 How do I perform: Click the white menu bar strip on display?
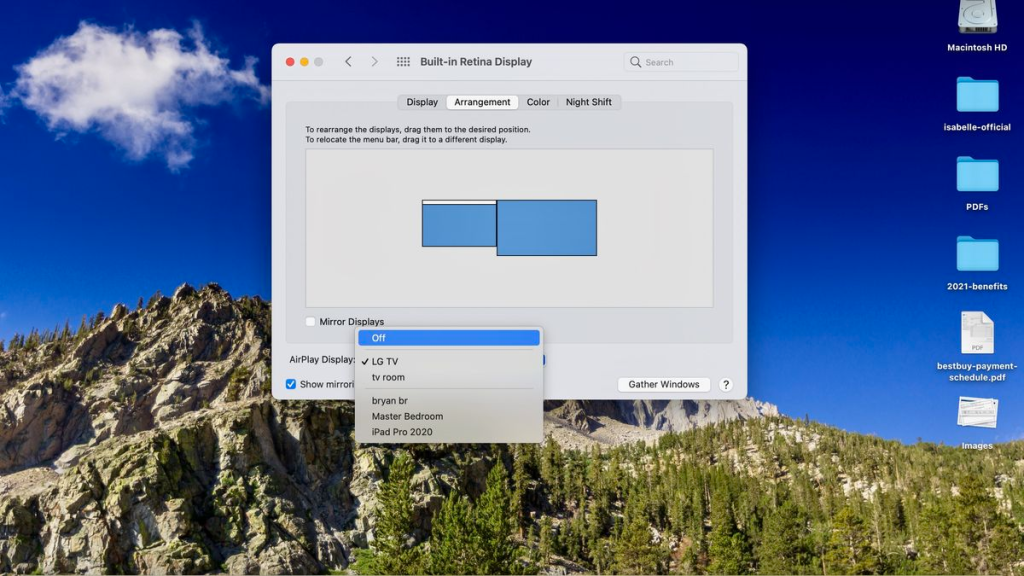pos(459,202)
